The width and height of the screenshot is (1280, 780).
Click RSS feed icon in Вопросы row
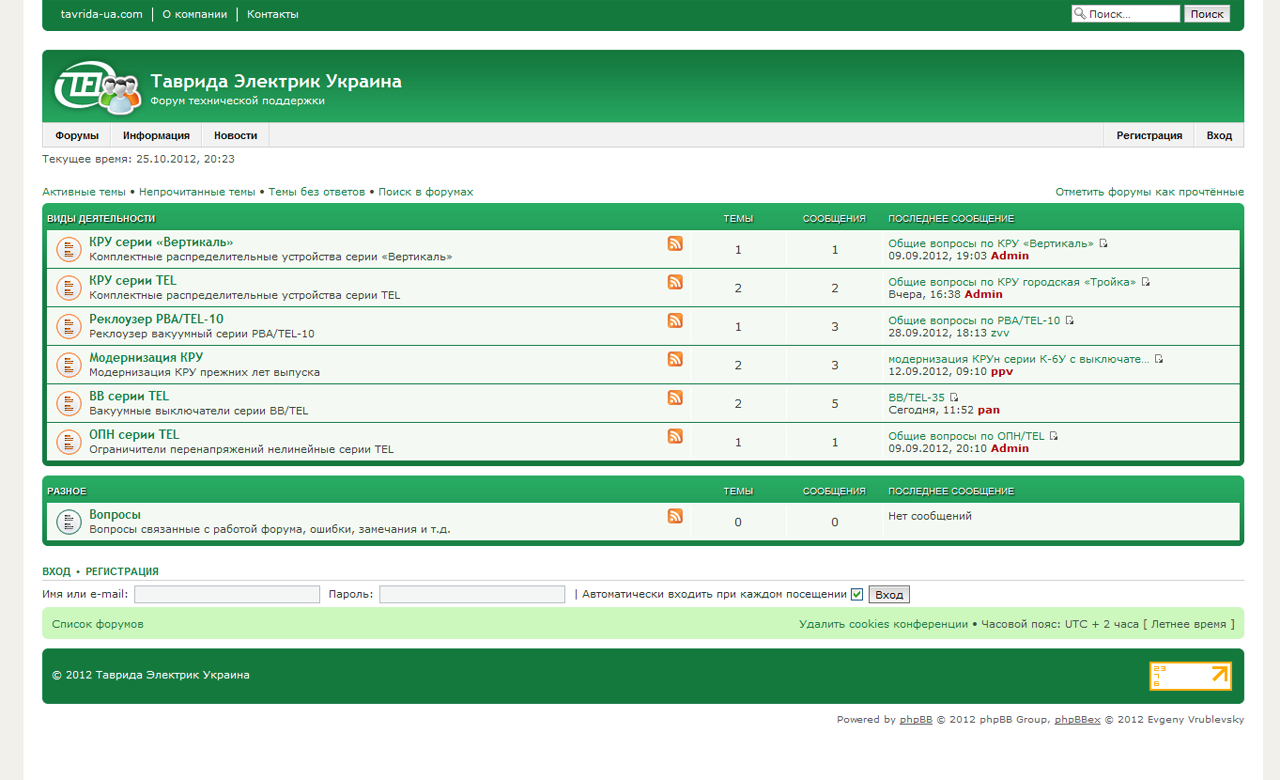click(x=675, y=516)
